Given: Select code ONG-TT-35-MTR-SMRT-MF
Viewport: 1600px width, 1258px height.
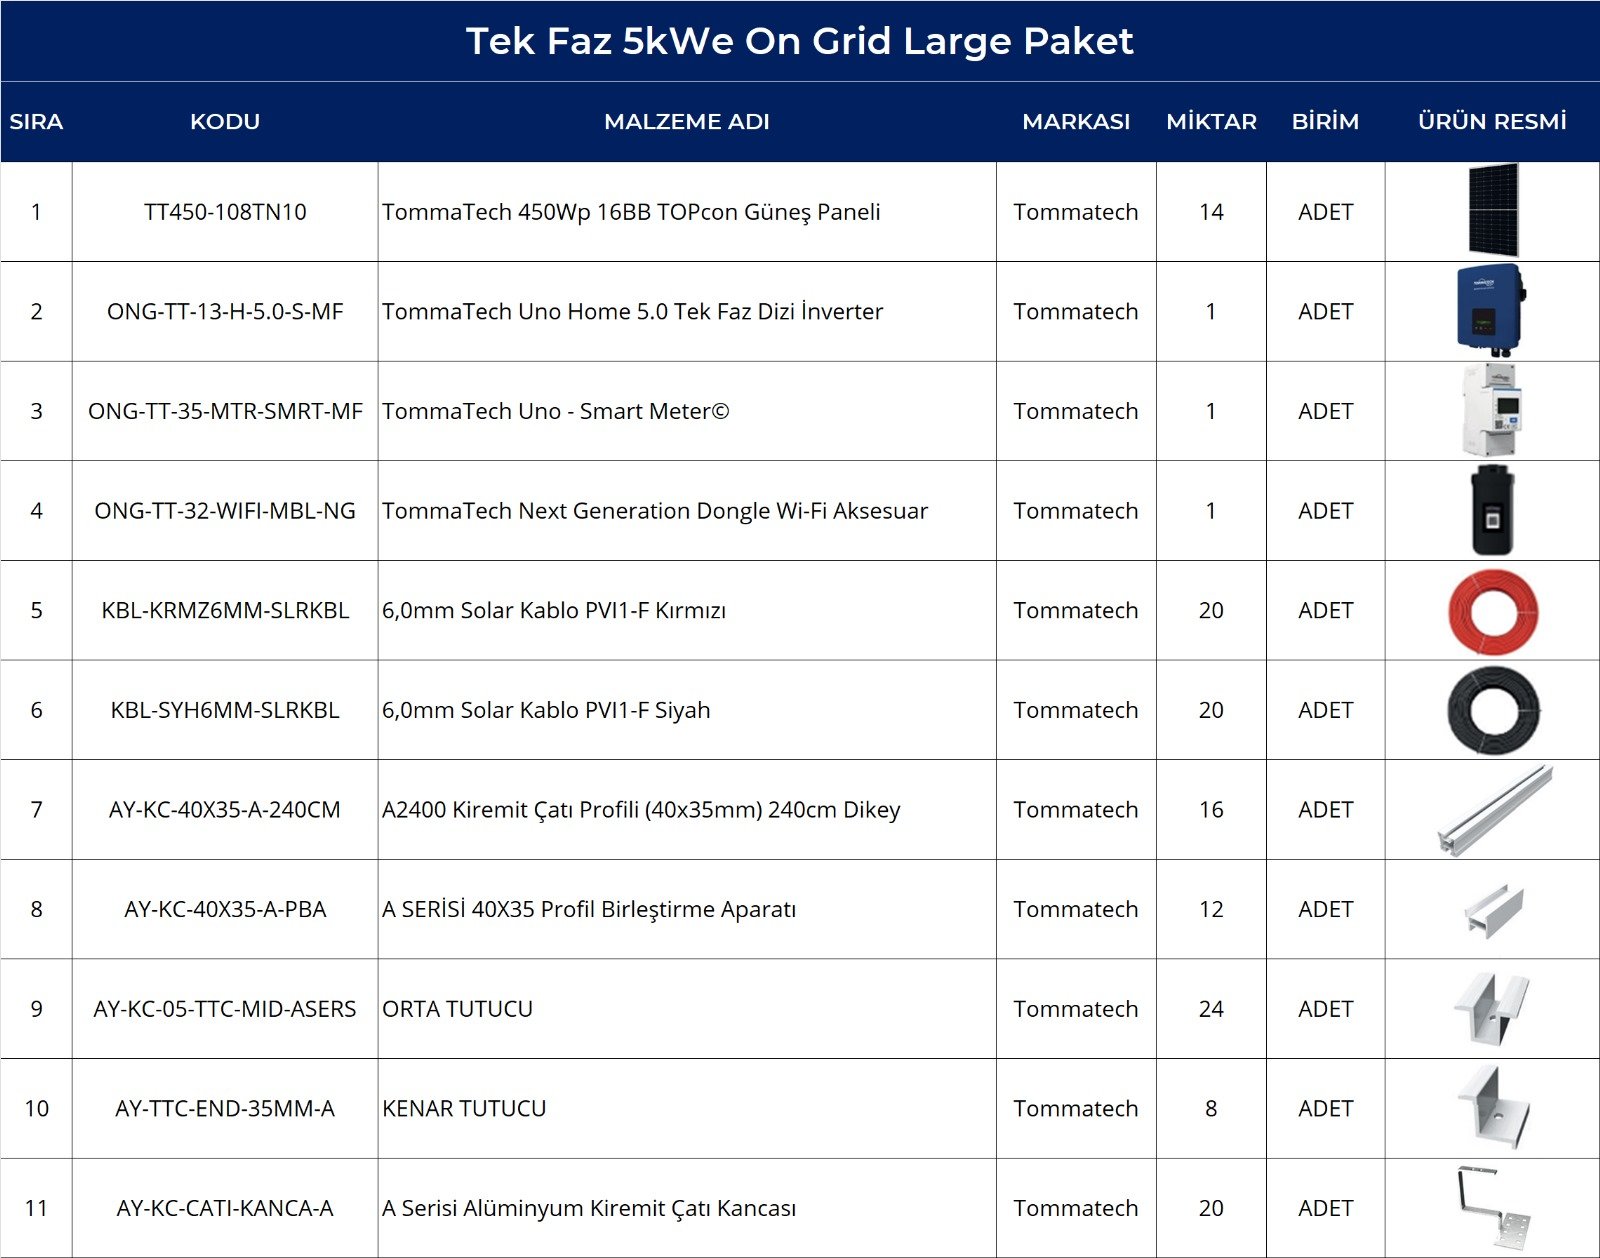Looking at the screenshot, I should [x=225, y=411].
